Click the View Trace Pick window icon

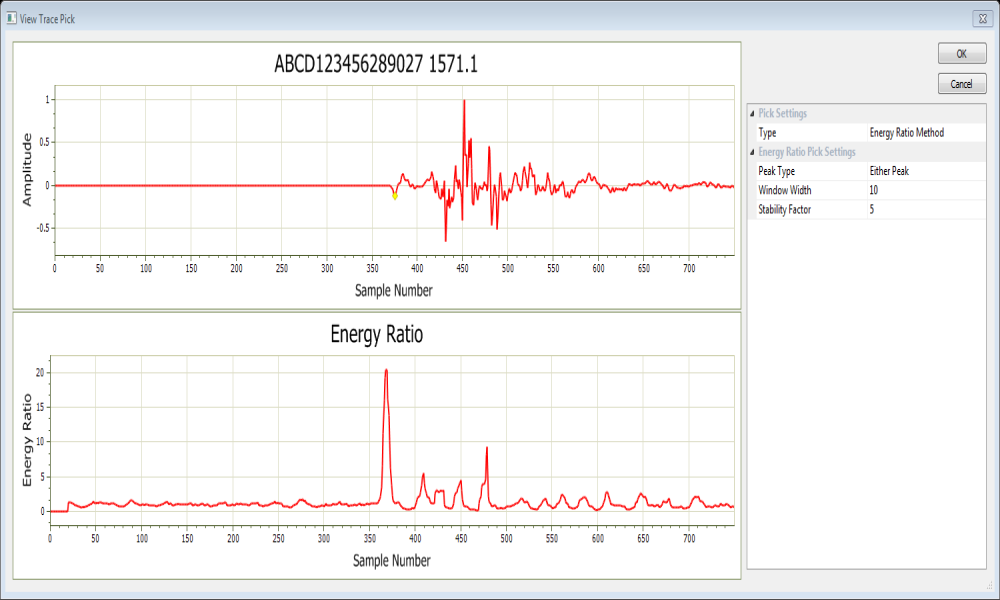(11, 19)
